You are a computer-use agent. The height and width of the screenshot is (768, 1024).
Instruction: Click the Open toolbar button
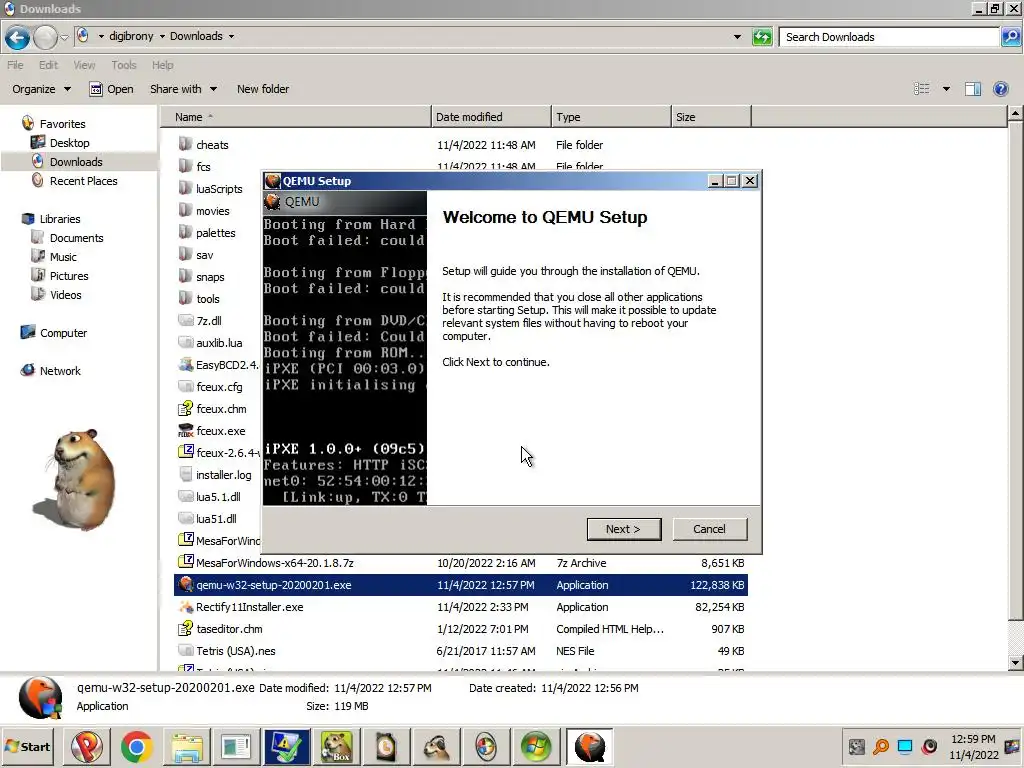(x=111, y=89)
